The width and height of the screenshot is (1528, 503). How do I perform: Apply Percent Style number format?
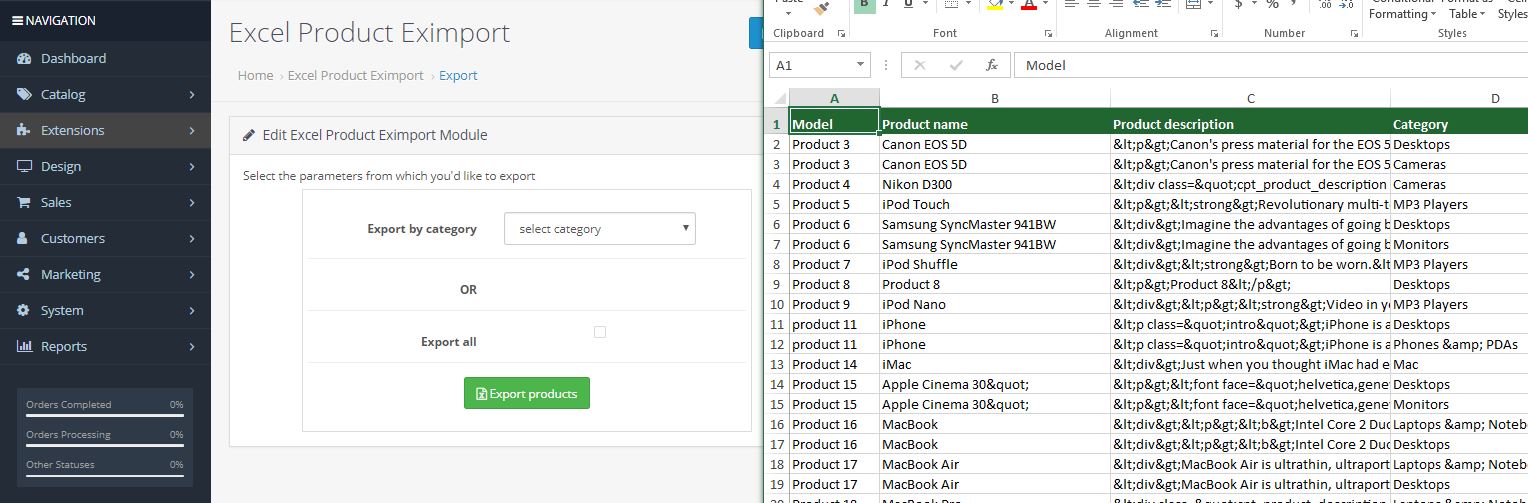pos(1272,4)
